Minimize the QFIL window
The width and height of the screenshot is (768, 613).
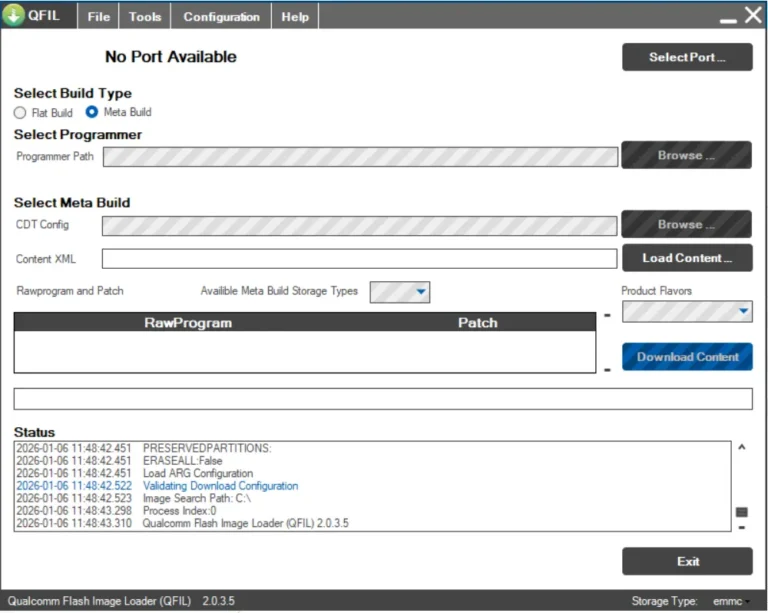728,21
